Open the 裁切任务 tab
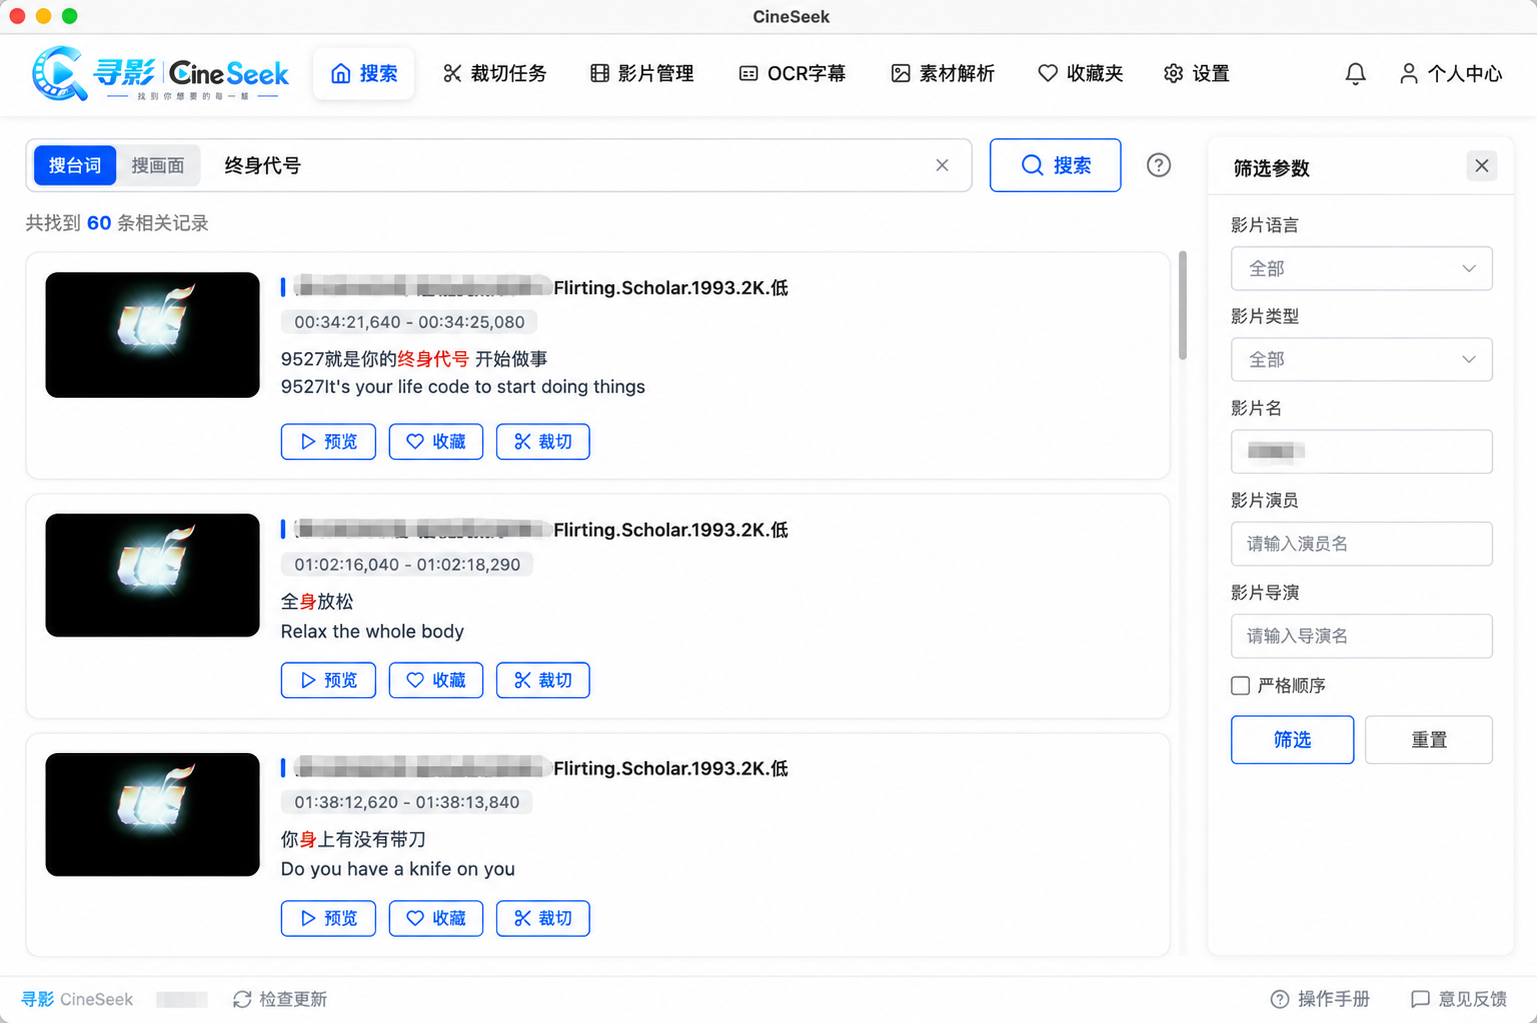Viewport: 1537px width, 1023px height. coord(495,73)
